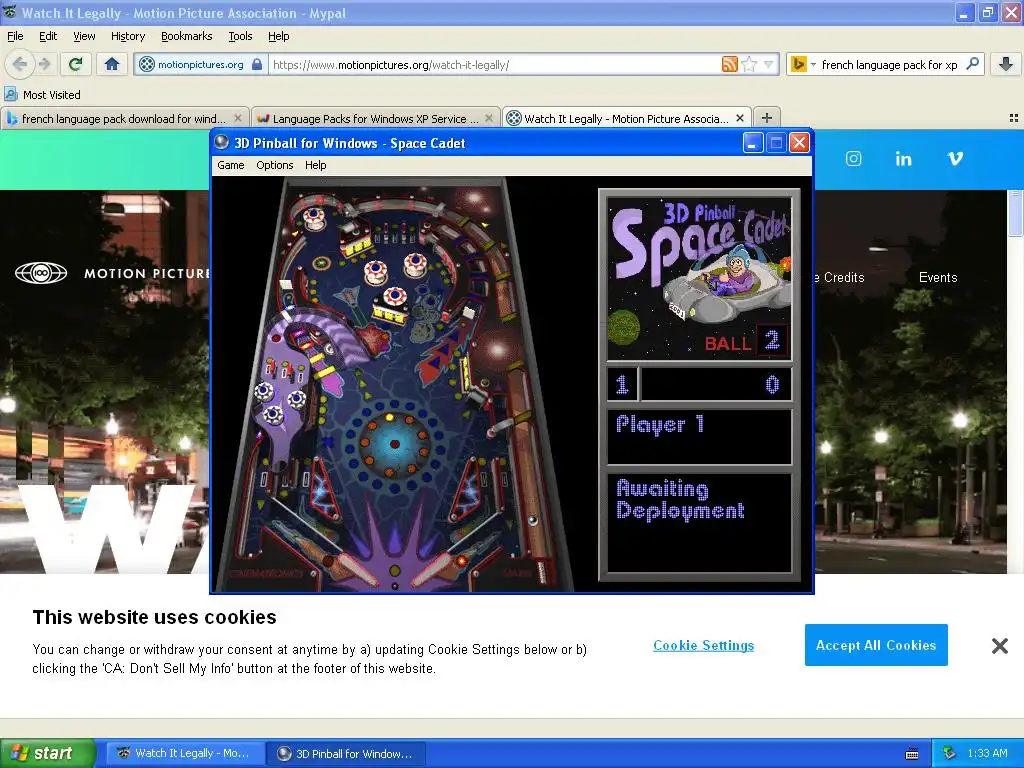Click the BALL 2 counter in Pinball
This screenshot has width=1024, height=768.
[745, 342]
